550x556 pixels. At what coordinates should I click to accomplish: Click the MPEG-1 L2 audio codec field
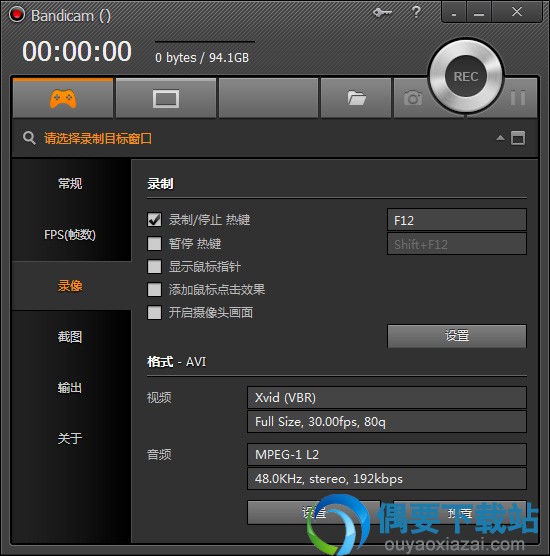click(387, 454)
